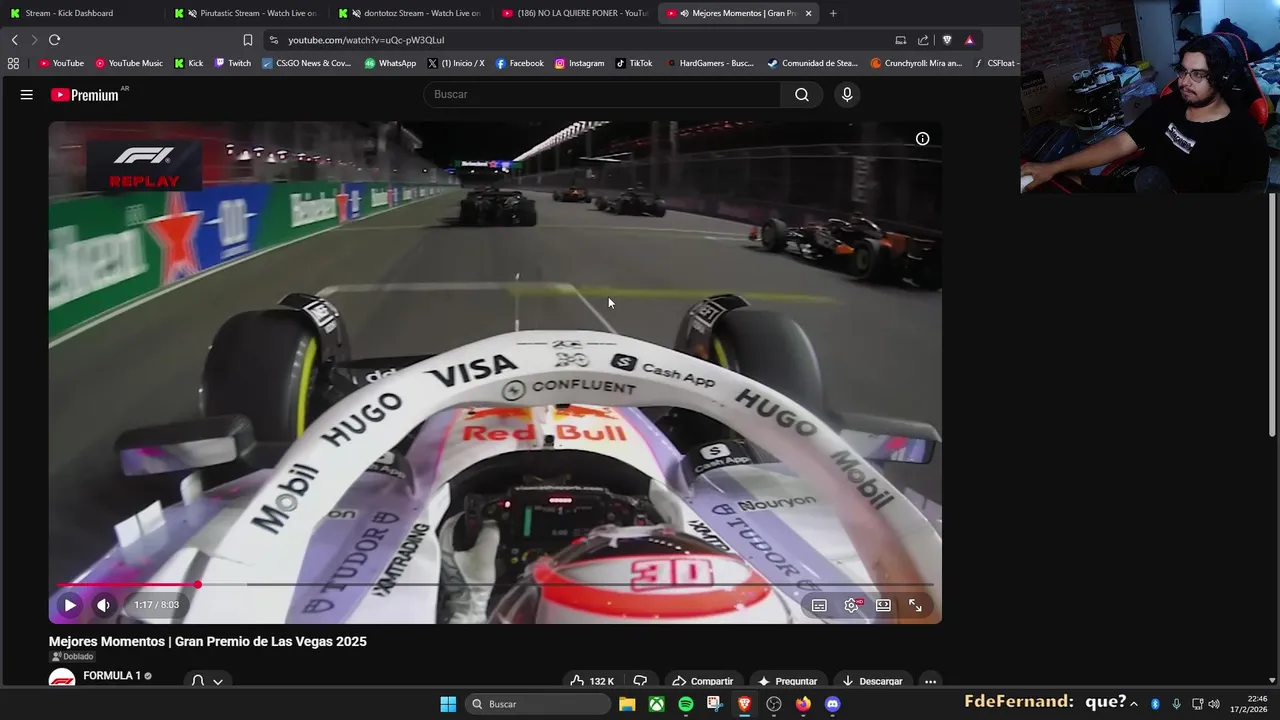Click the Brave Rewards triangle icon
Viewport: 1280px width, 720px height.
969,40
